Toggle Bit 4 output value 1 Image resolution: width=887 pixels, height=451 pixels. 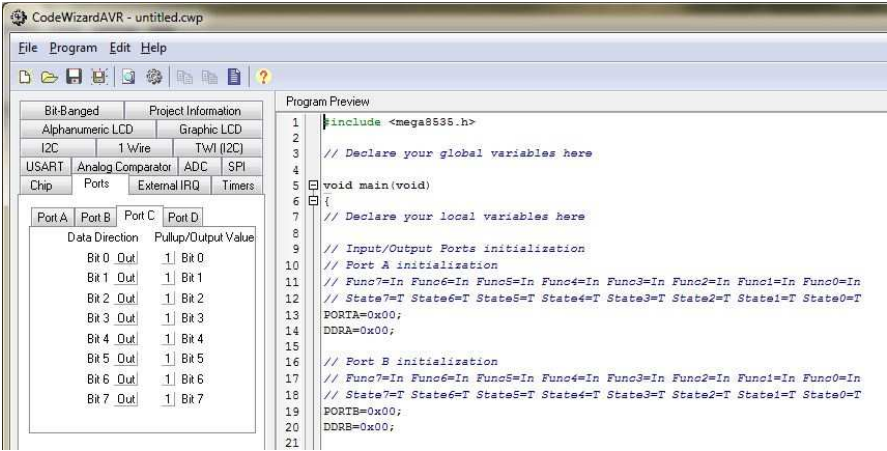pyautogui.click(x=168, y=339)
